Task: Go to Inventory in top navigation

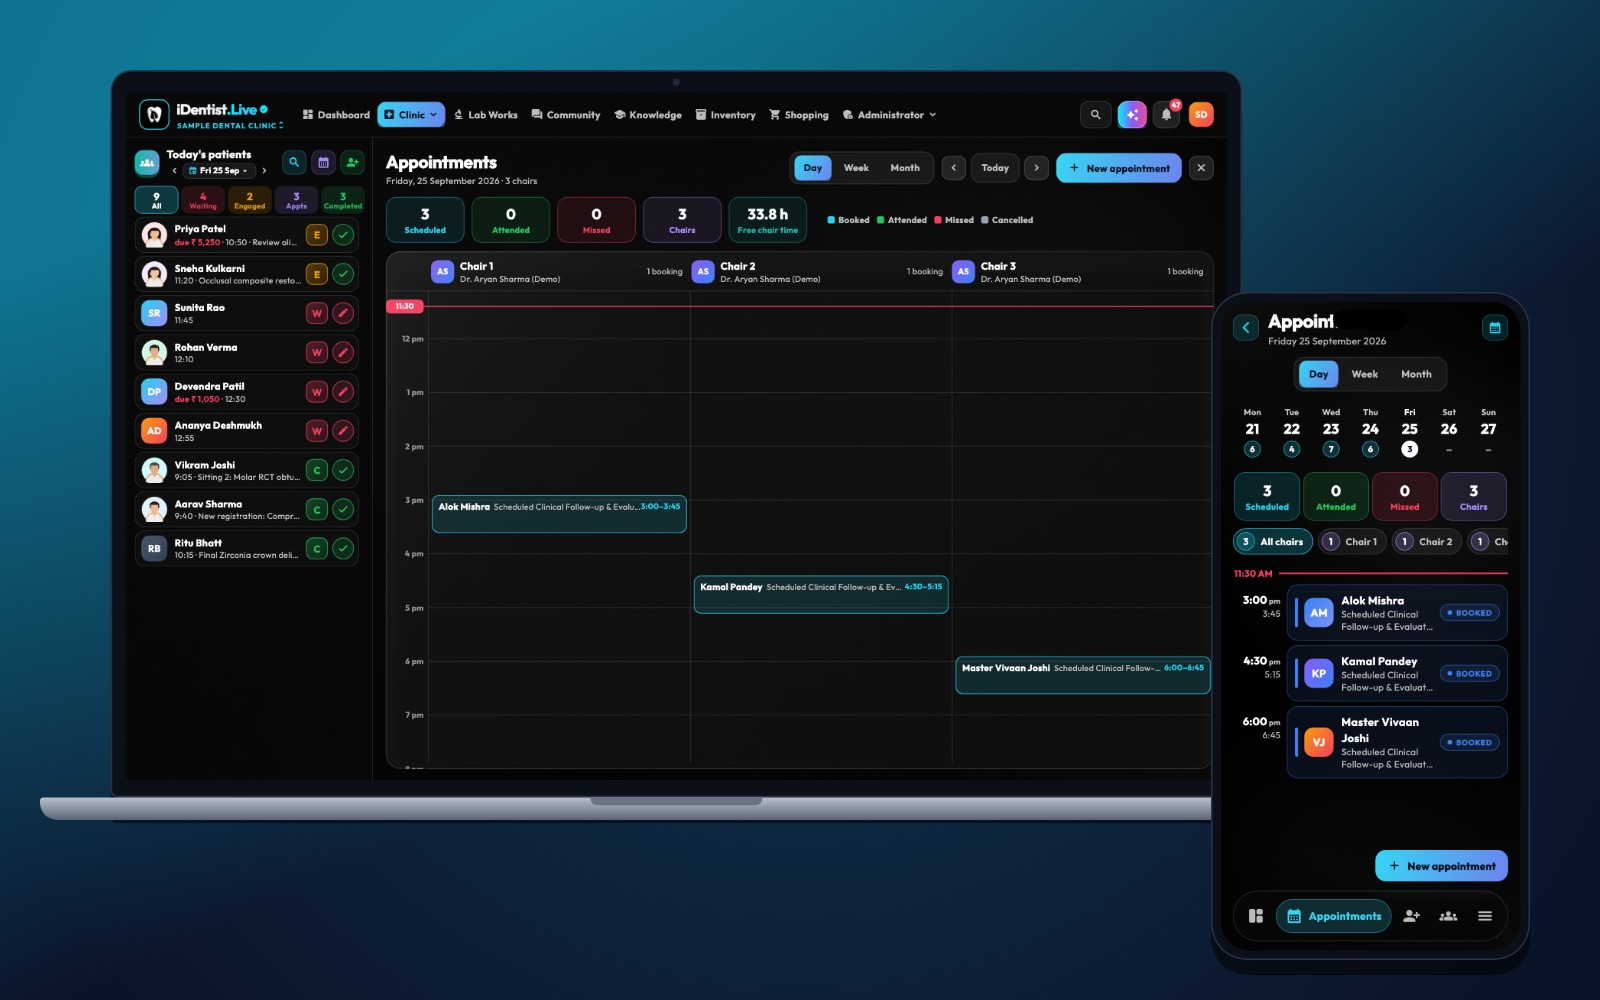Action: click(x=726, y=115)
